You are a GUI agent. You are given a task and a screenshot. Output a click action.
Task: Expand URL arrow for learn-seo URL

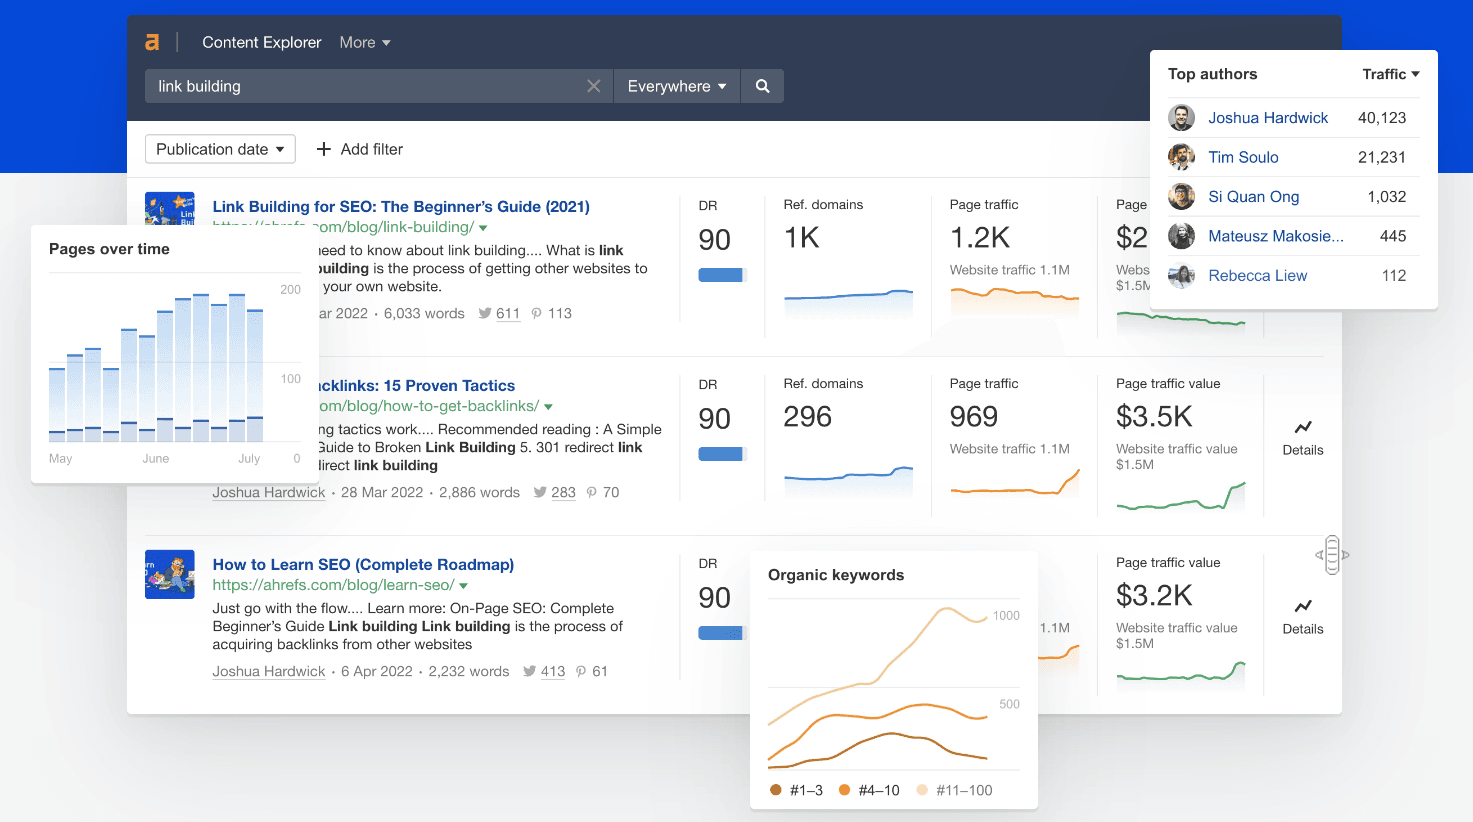pos(463,586)
